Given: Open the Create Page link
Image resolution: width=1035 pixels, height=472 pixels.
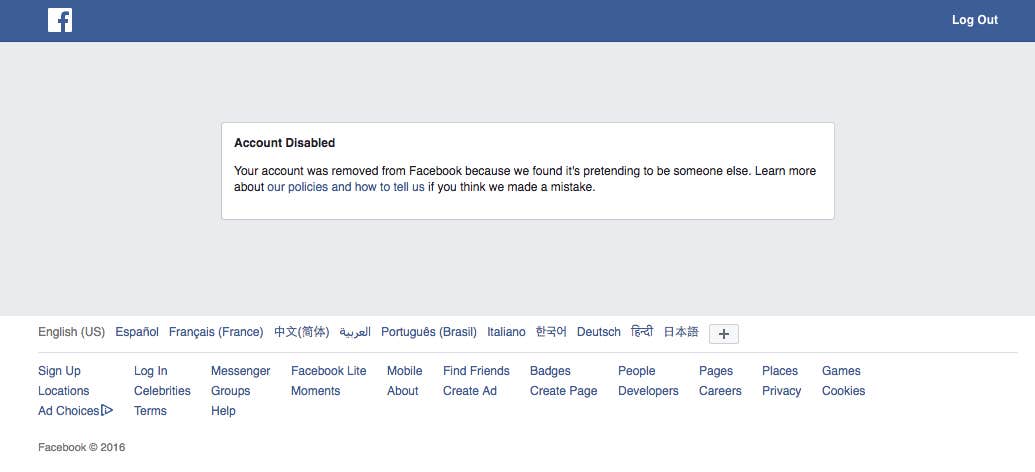Looking at the screenshot, I should pyautogui.click(x=563, y=391).
